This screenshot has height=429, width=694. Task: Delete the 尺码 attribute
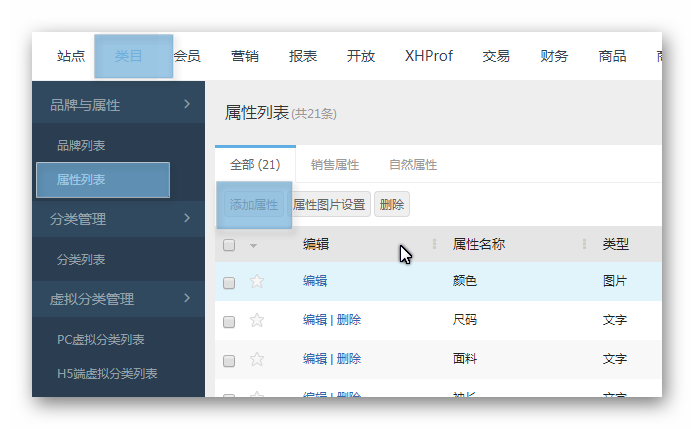coord(349,320)
